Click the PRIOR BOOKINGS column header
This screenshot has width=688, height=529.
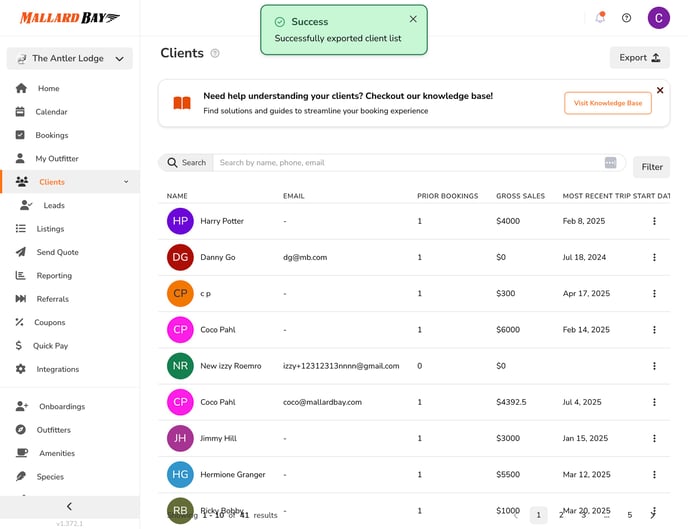[448, 196]
